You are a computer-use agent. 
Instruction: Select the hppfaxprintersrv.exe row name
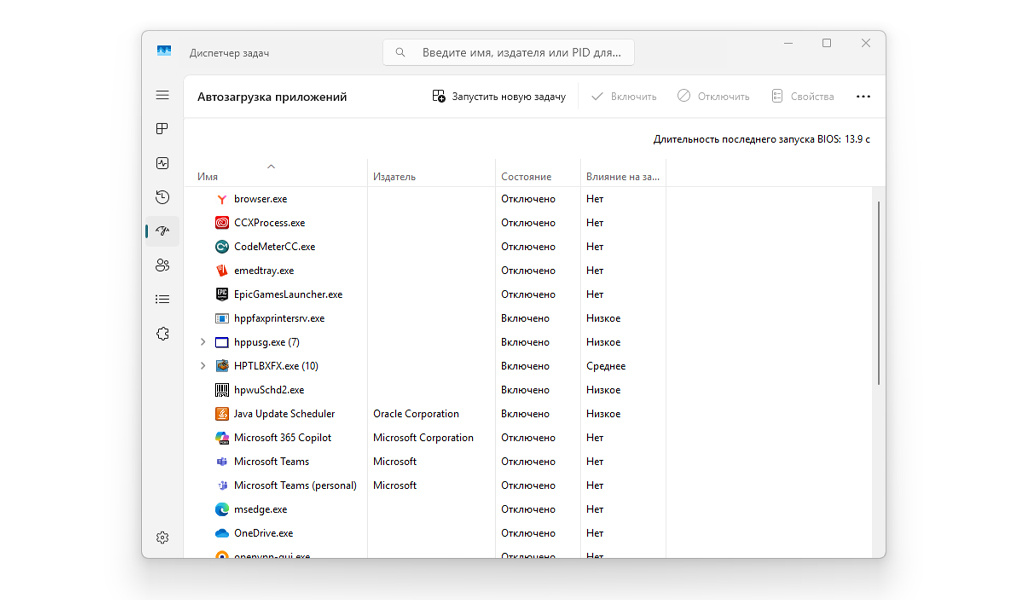280,319
